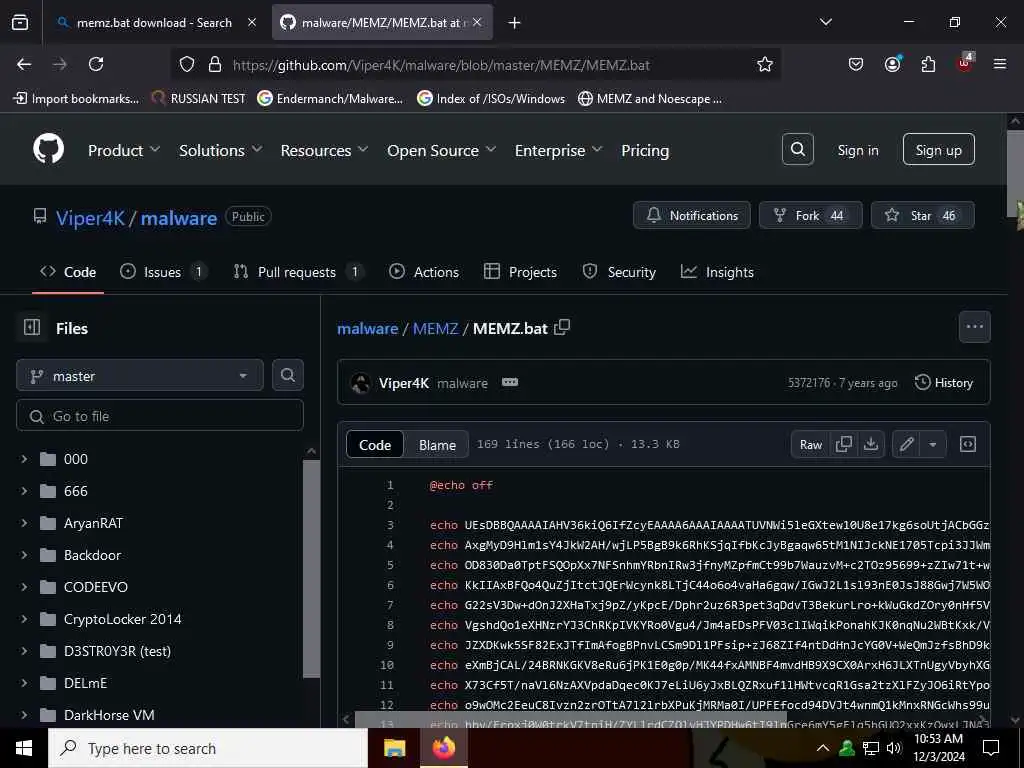
Task: Click the file tree vertical scrollbar
Action: point(312,568)
